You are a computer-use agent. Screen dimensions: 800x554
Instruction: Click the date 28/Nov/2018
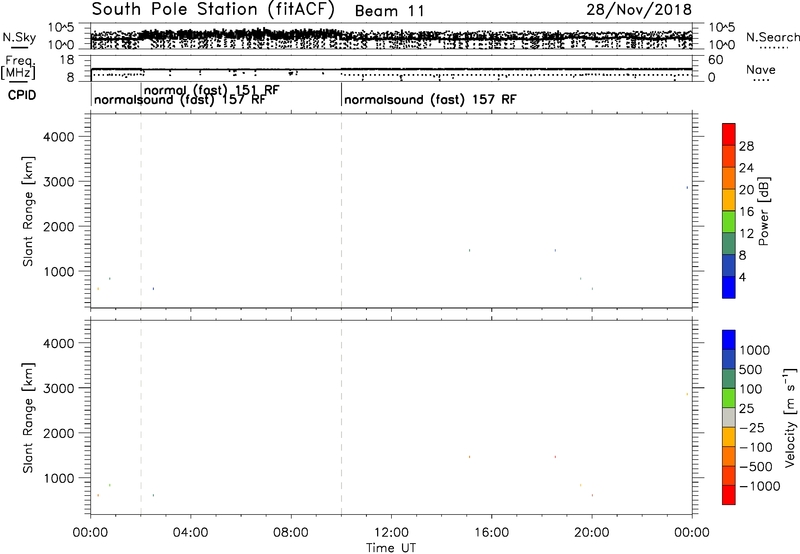(639, 9)
